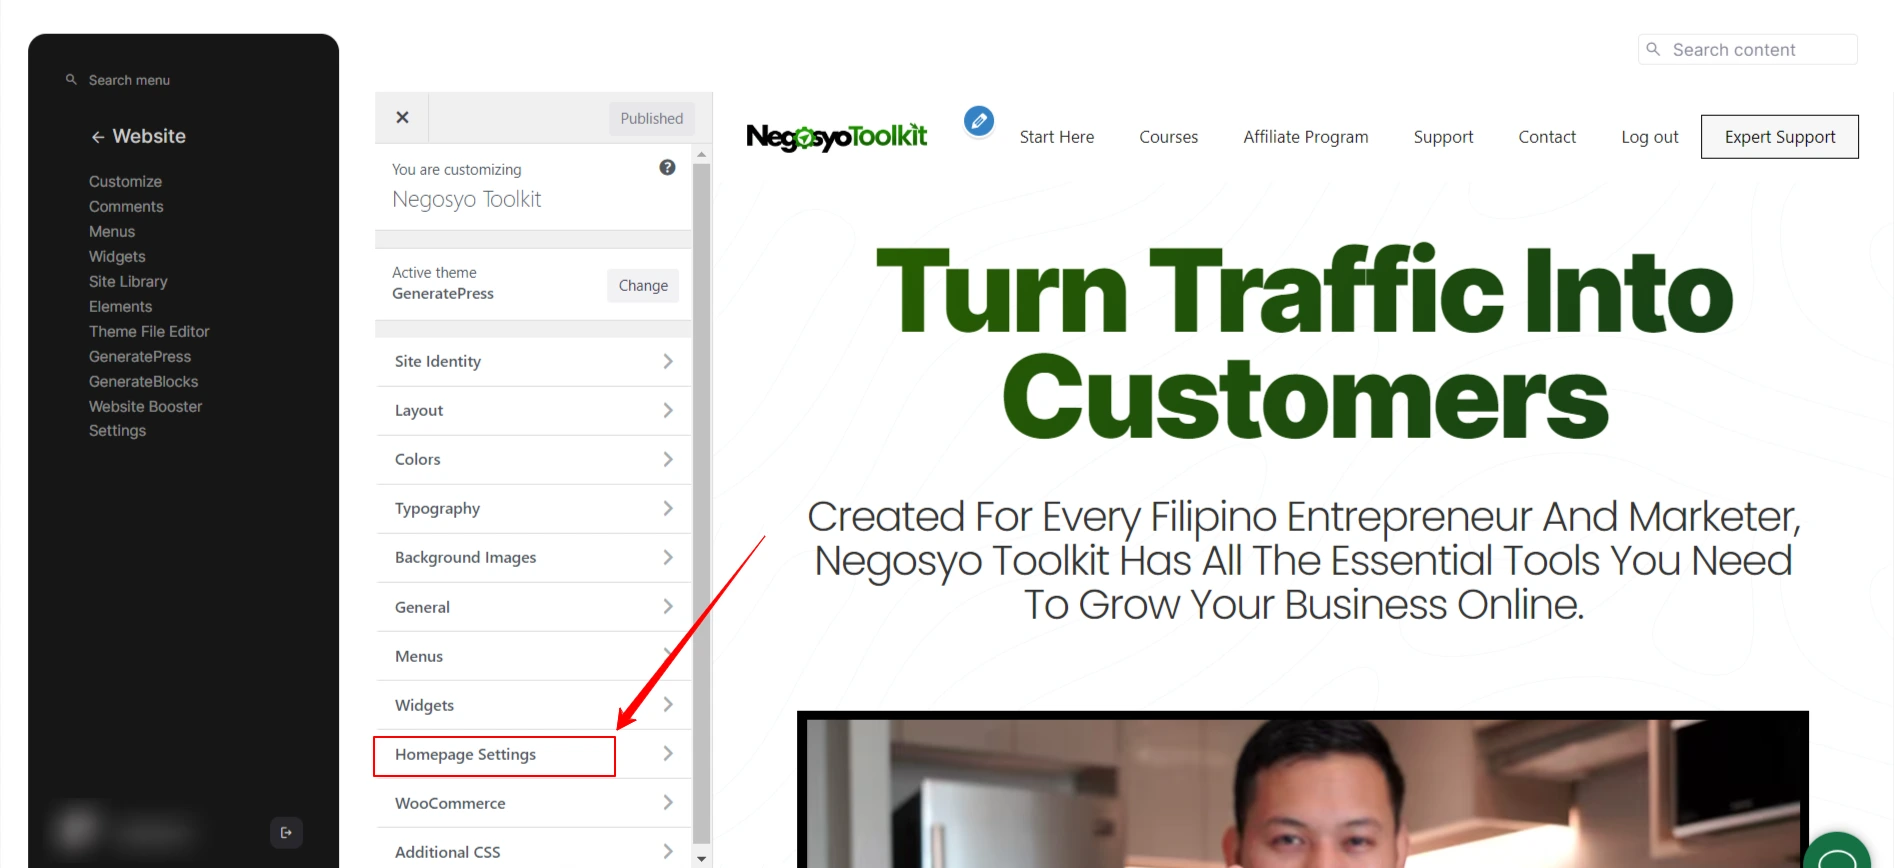Open Menus in the Website sidebar

pos(112,231)
